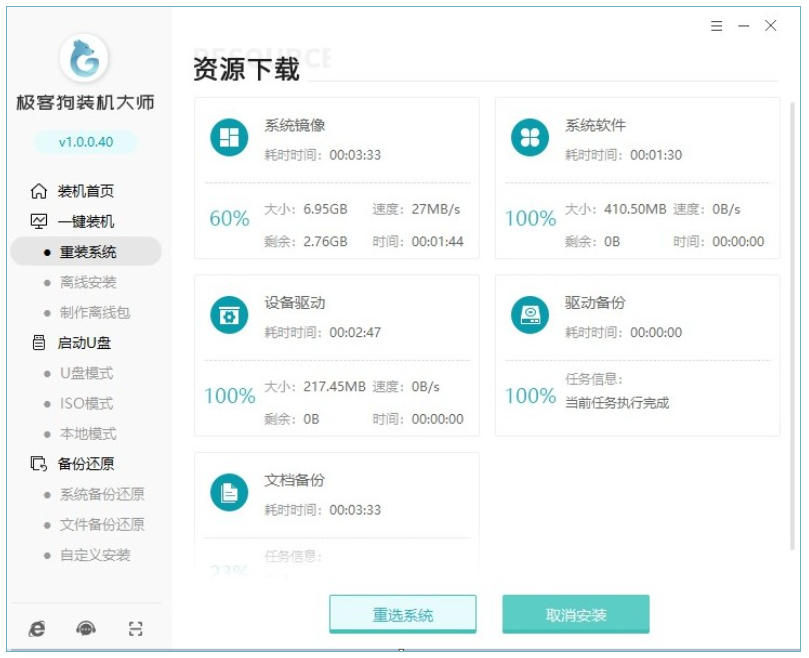809x658 pixels.
Task: Click the 00:01:30 elapsed time
Action: pos(656,155)
